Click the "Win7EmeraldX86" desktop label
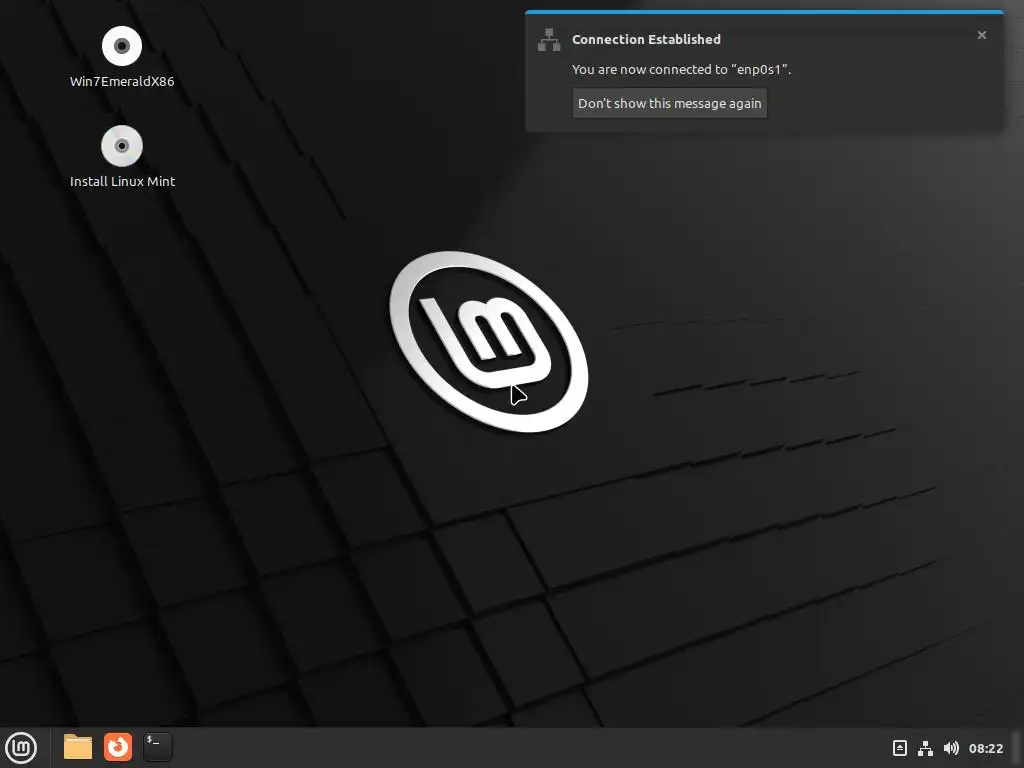Screen dimensions: 1024x768 click(122, 82)
